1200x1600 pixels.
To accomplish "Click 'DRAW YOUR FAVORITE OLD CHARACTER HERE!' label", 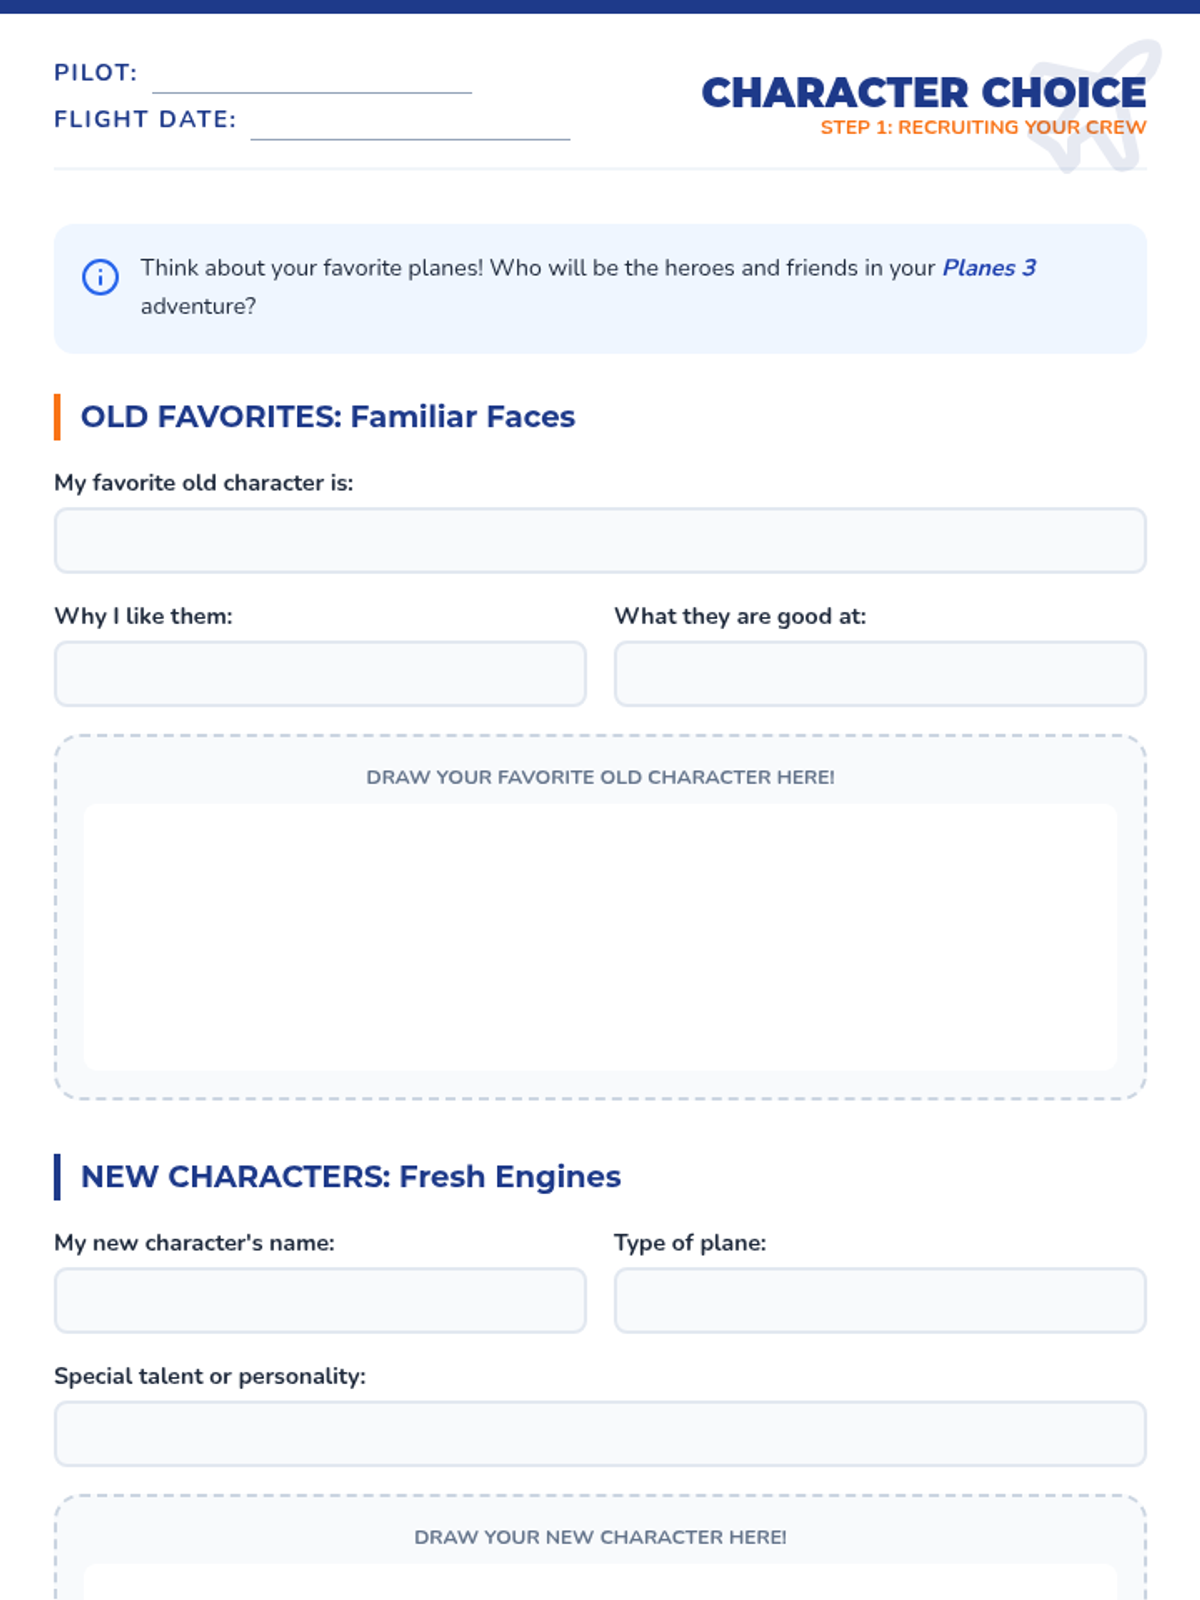I will coord(600,777).
